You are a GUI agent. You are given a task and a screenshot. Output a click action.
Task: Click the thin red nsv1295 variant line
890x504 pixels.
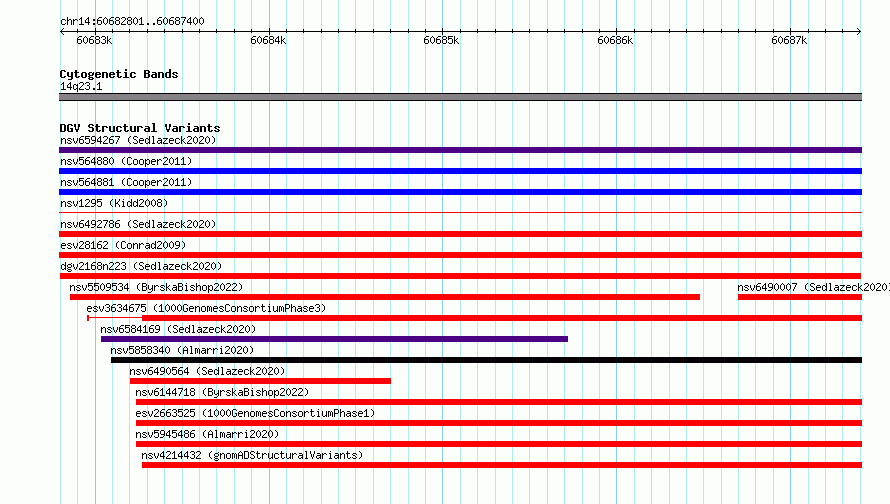(x=460, y=213)
